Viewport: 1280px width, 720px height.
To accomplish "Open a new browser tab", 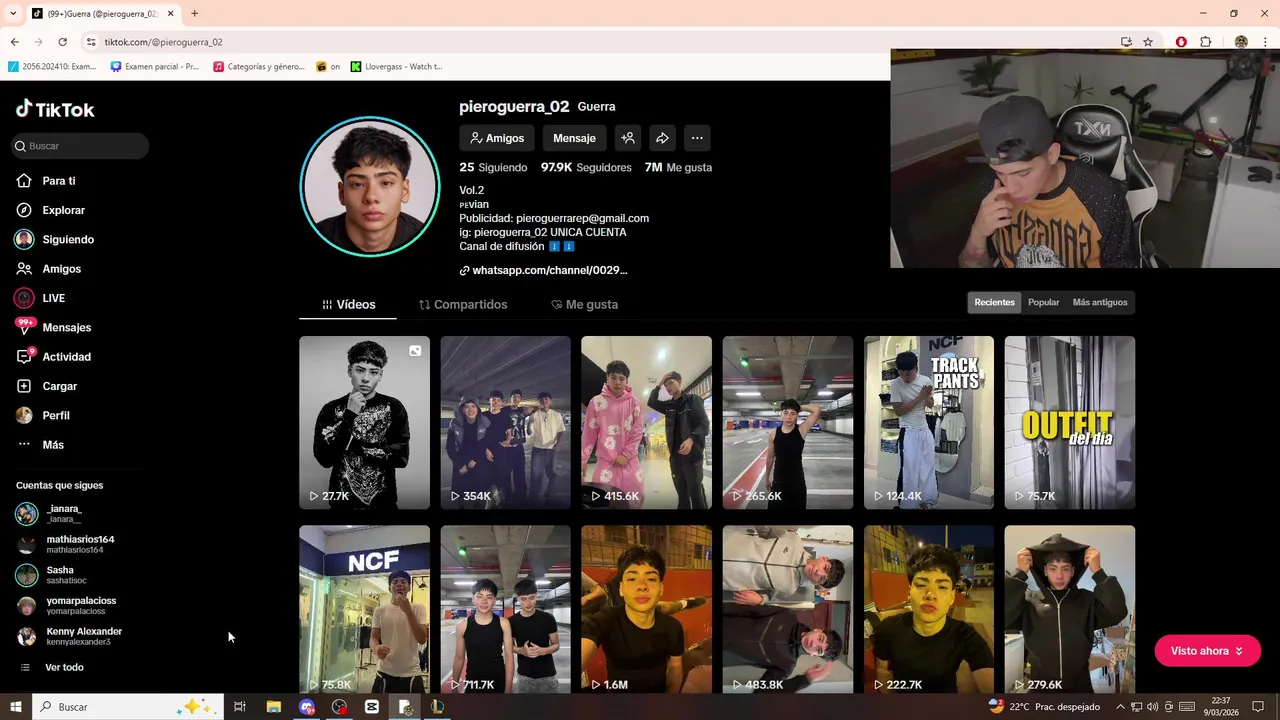I will 194,13.
